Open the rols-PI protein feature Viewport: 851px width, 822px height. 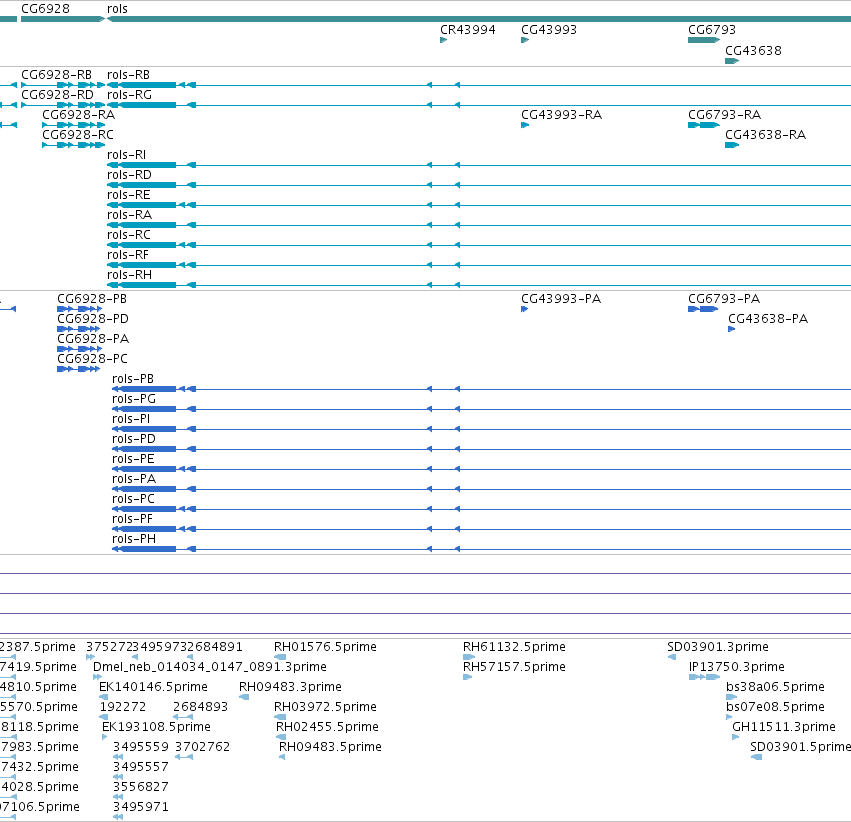[x=131, y=419]
